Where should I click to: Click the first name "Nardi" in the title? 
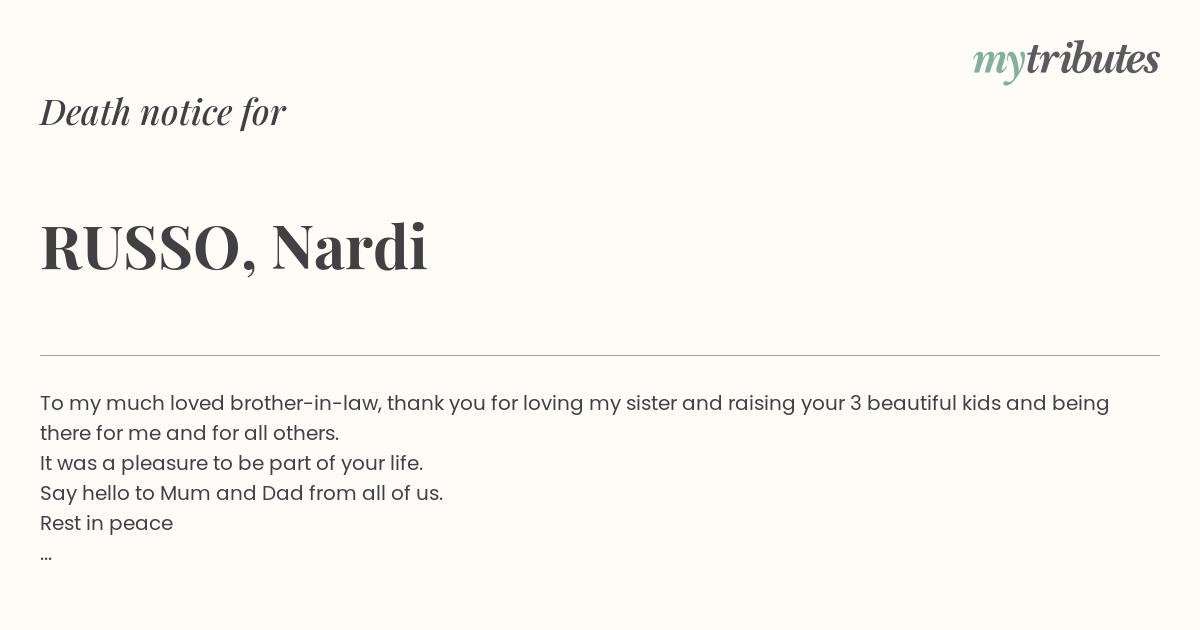350,246
